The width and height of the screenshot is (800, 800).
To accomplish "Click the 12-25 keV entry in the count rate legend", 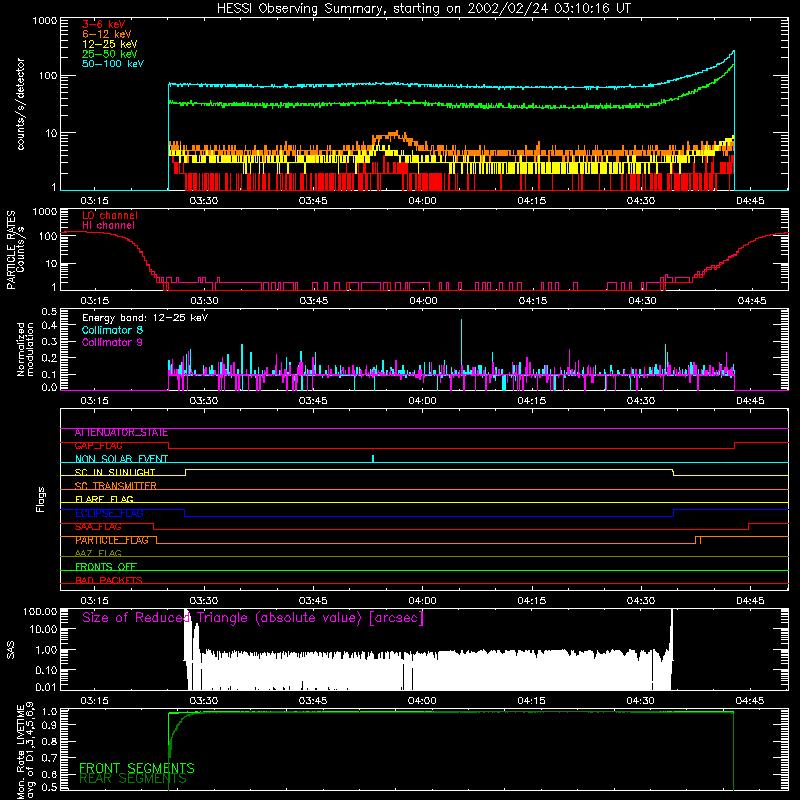I will pyautogui.click(x=110, y=44).
